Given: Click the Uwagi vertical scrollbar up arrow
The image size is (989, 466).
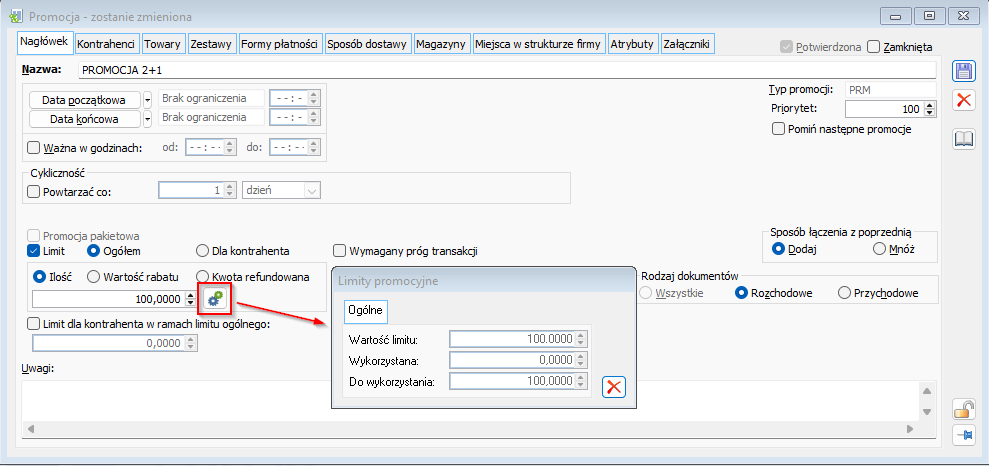Looking at the screenshot, I should point(927,391).
